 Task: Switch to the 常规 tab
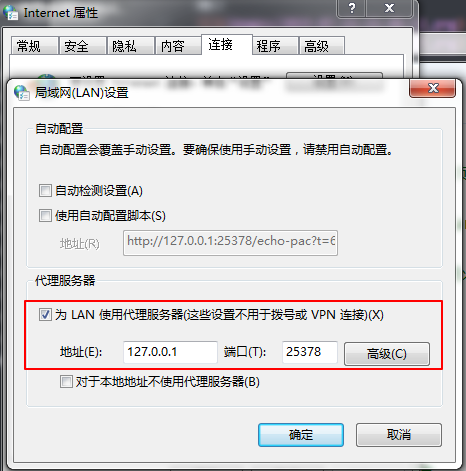point(35,46)
